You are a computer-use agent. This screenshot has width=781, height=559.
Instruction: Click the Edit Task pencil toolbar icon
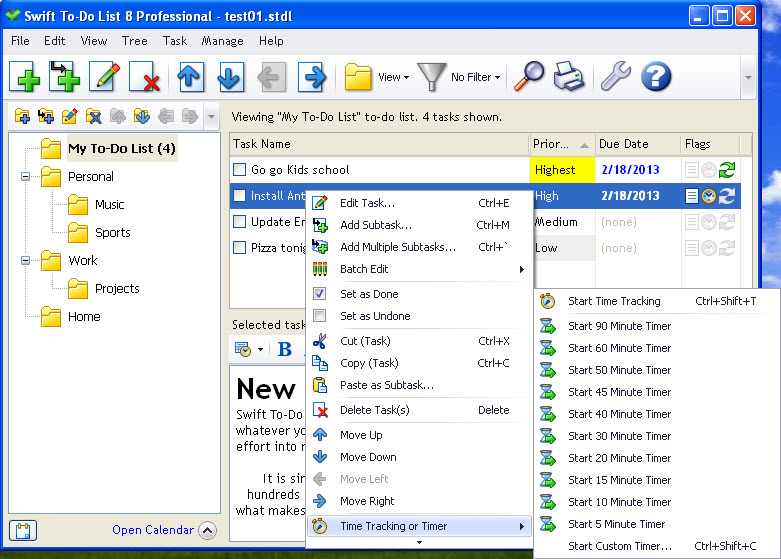click(x=105, y=77)
